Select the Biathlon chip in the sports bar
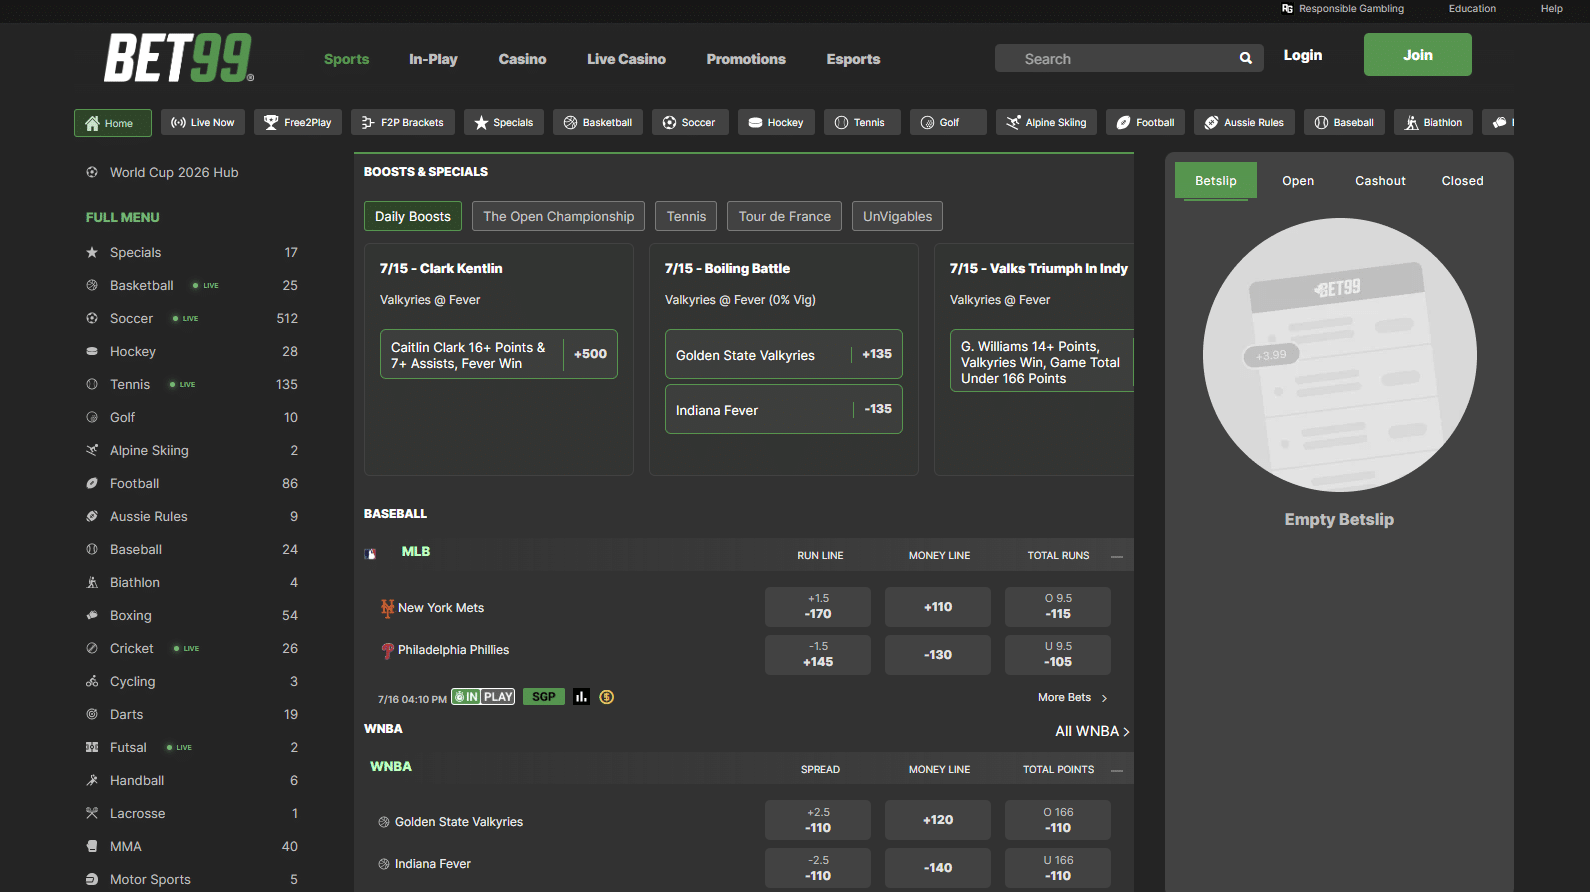Viewport: 1590px width, 892px height. coord(1433,123)
